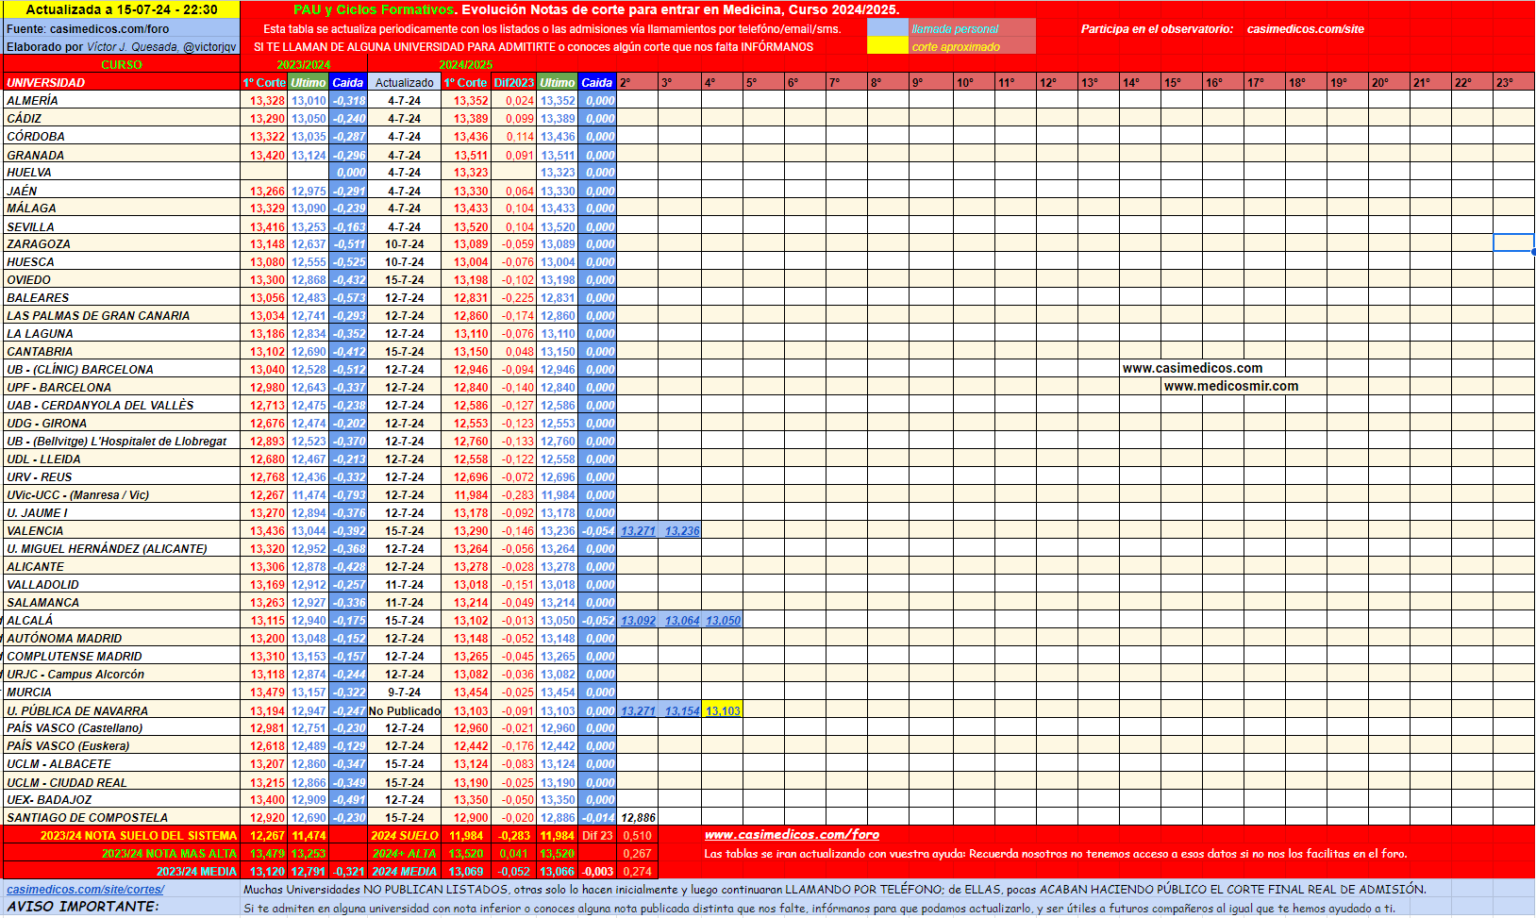Click the yellow 'corte aproximado' legend swatch
Screen dimensions: 1536x918
pyautogui.click(x=888, y=47)
